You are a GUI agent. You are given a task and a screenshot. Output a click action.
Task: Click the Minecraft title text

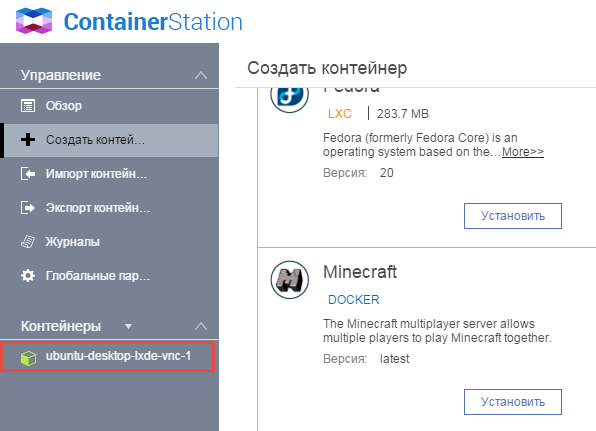pos(360,272)
